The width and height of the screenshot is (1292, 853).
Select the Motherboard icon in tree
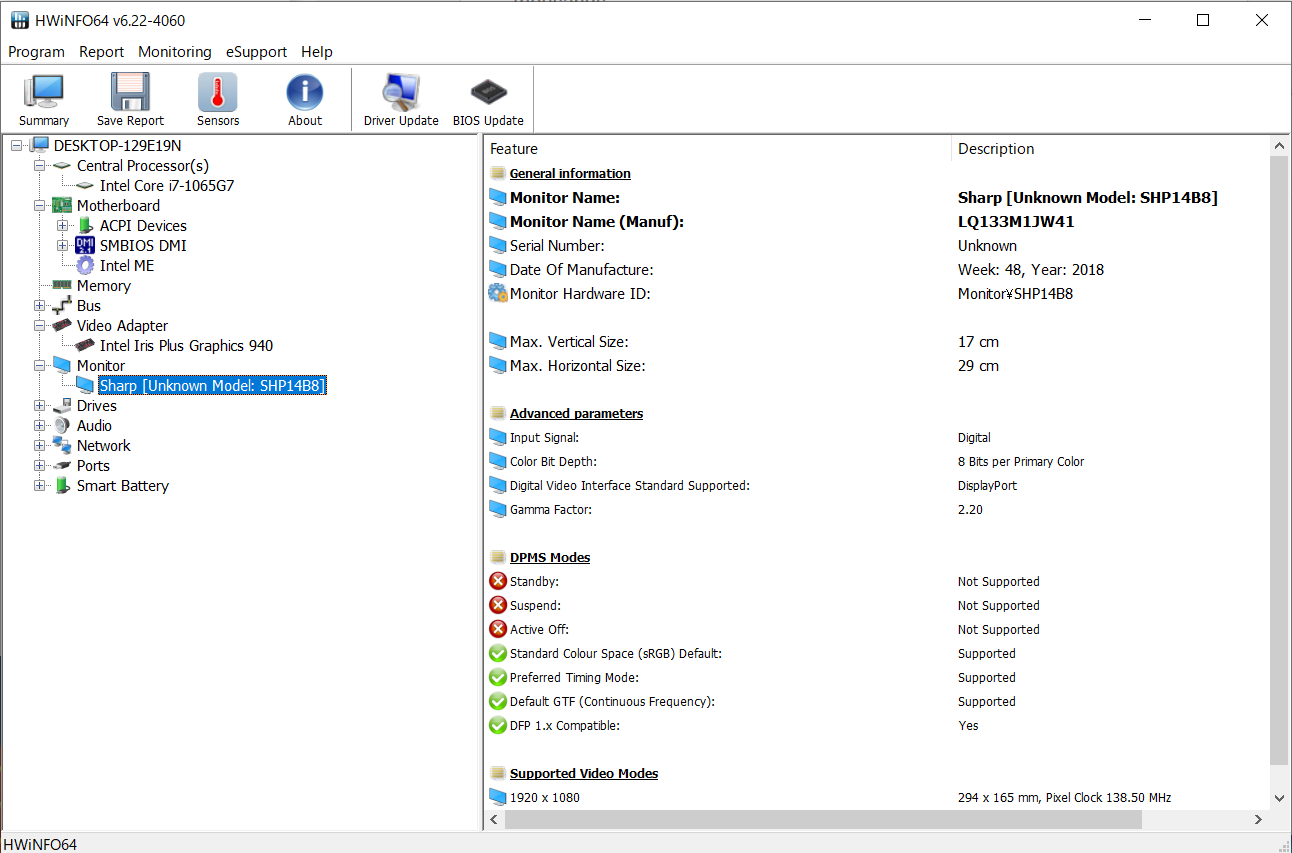pos(62,206)
